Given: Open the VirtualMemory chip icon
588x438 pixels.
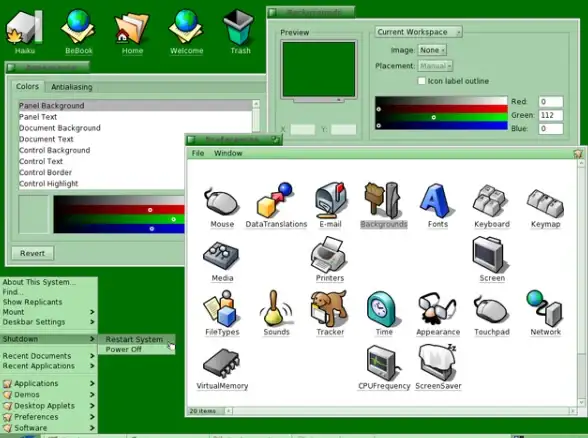Looking at the screenshot, I should pyautogui.click(x=221, y=363).
